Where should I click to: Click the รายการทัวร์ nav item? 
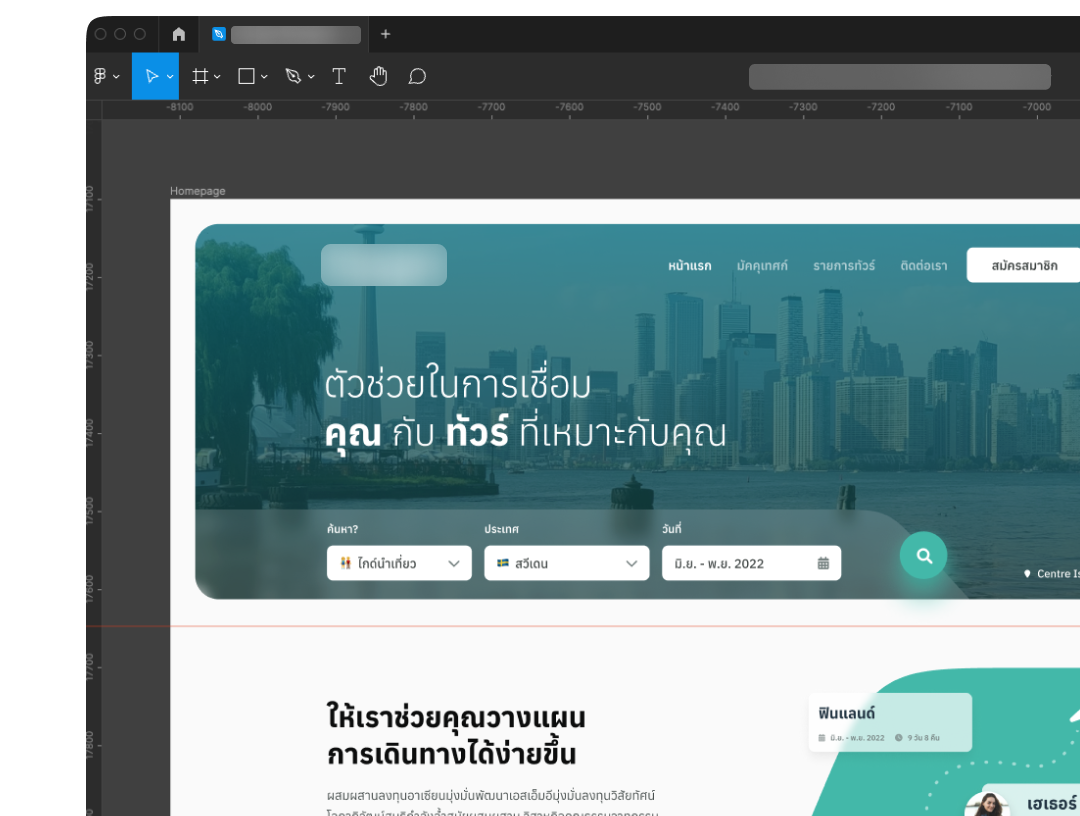(x=844, y=266)
